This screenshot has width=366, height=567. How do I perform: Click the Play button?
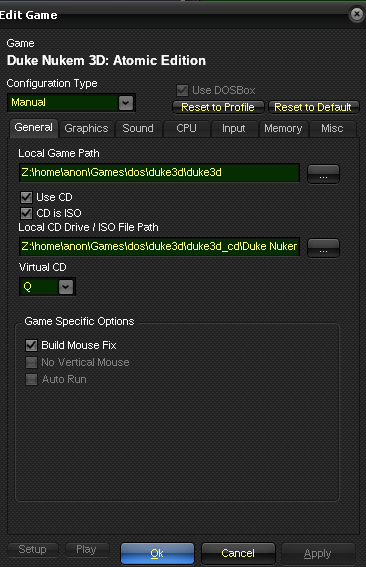coord(86,550)
